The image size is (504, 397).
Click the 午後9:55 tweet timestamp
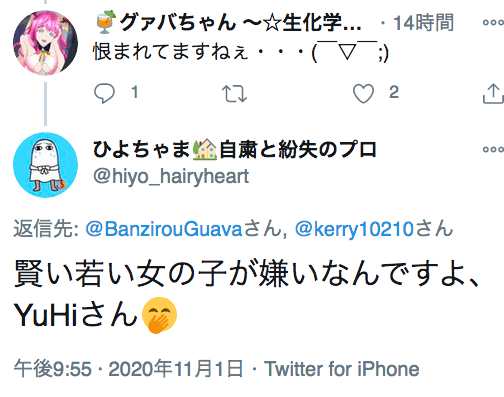(53, 369)
